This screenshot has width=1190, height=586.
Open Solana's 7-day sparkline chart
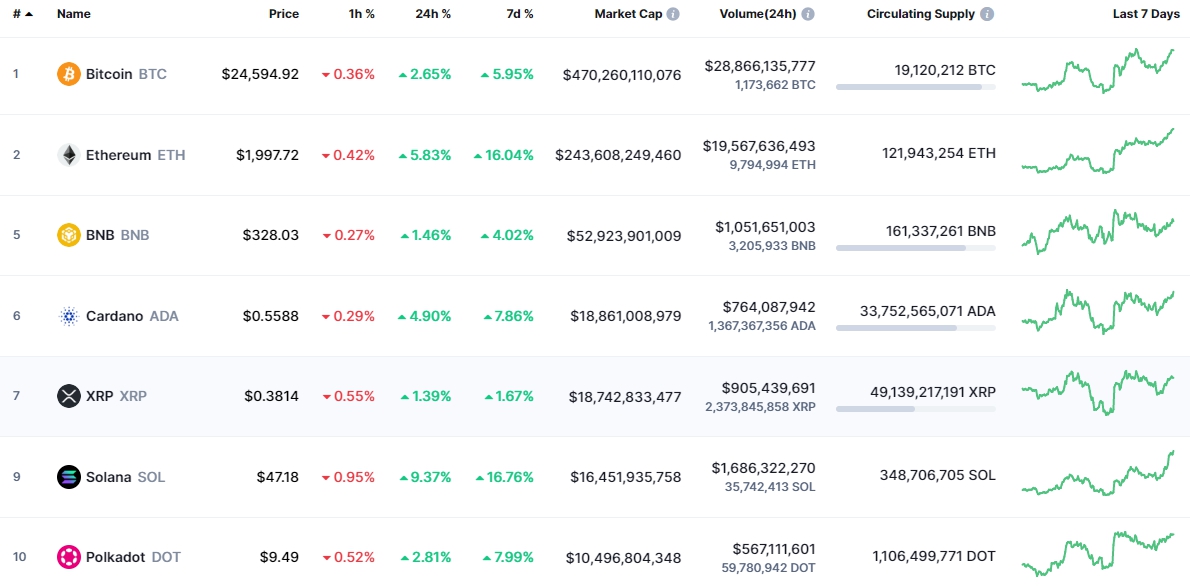click(x=1097, y=473)
